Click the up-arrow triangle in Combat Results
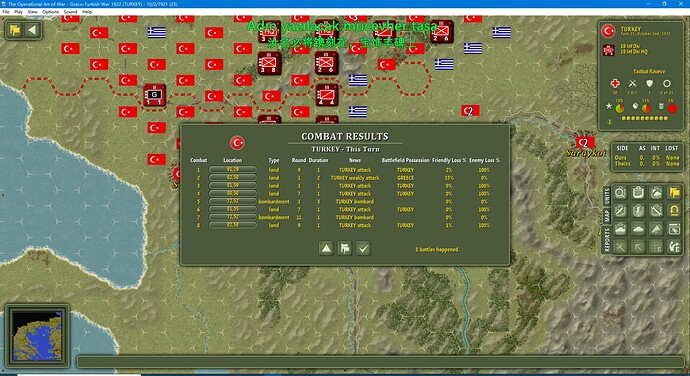This screenshot has height=376, width=690. point(326,248)
